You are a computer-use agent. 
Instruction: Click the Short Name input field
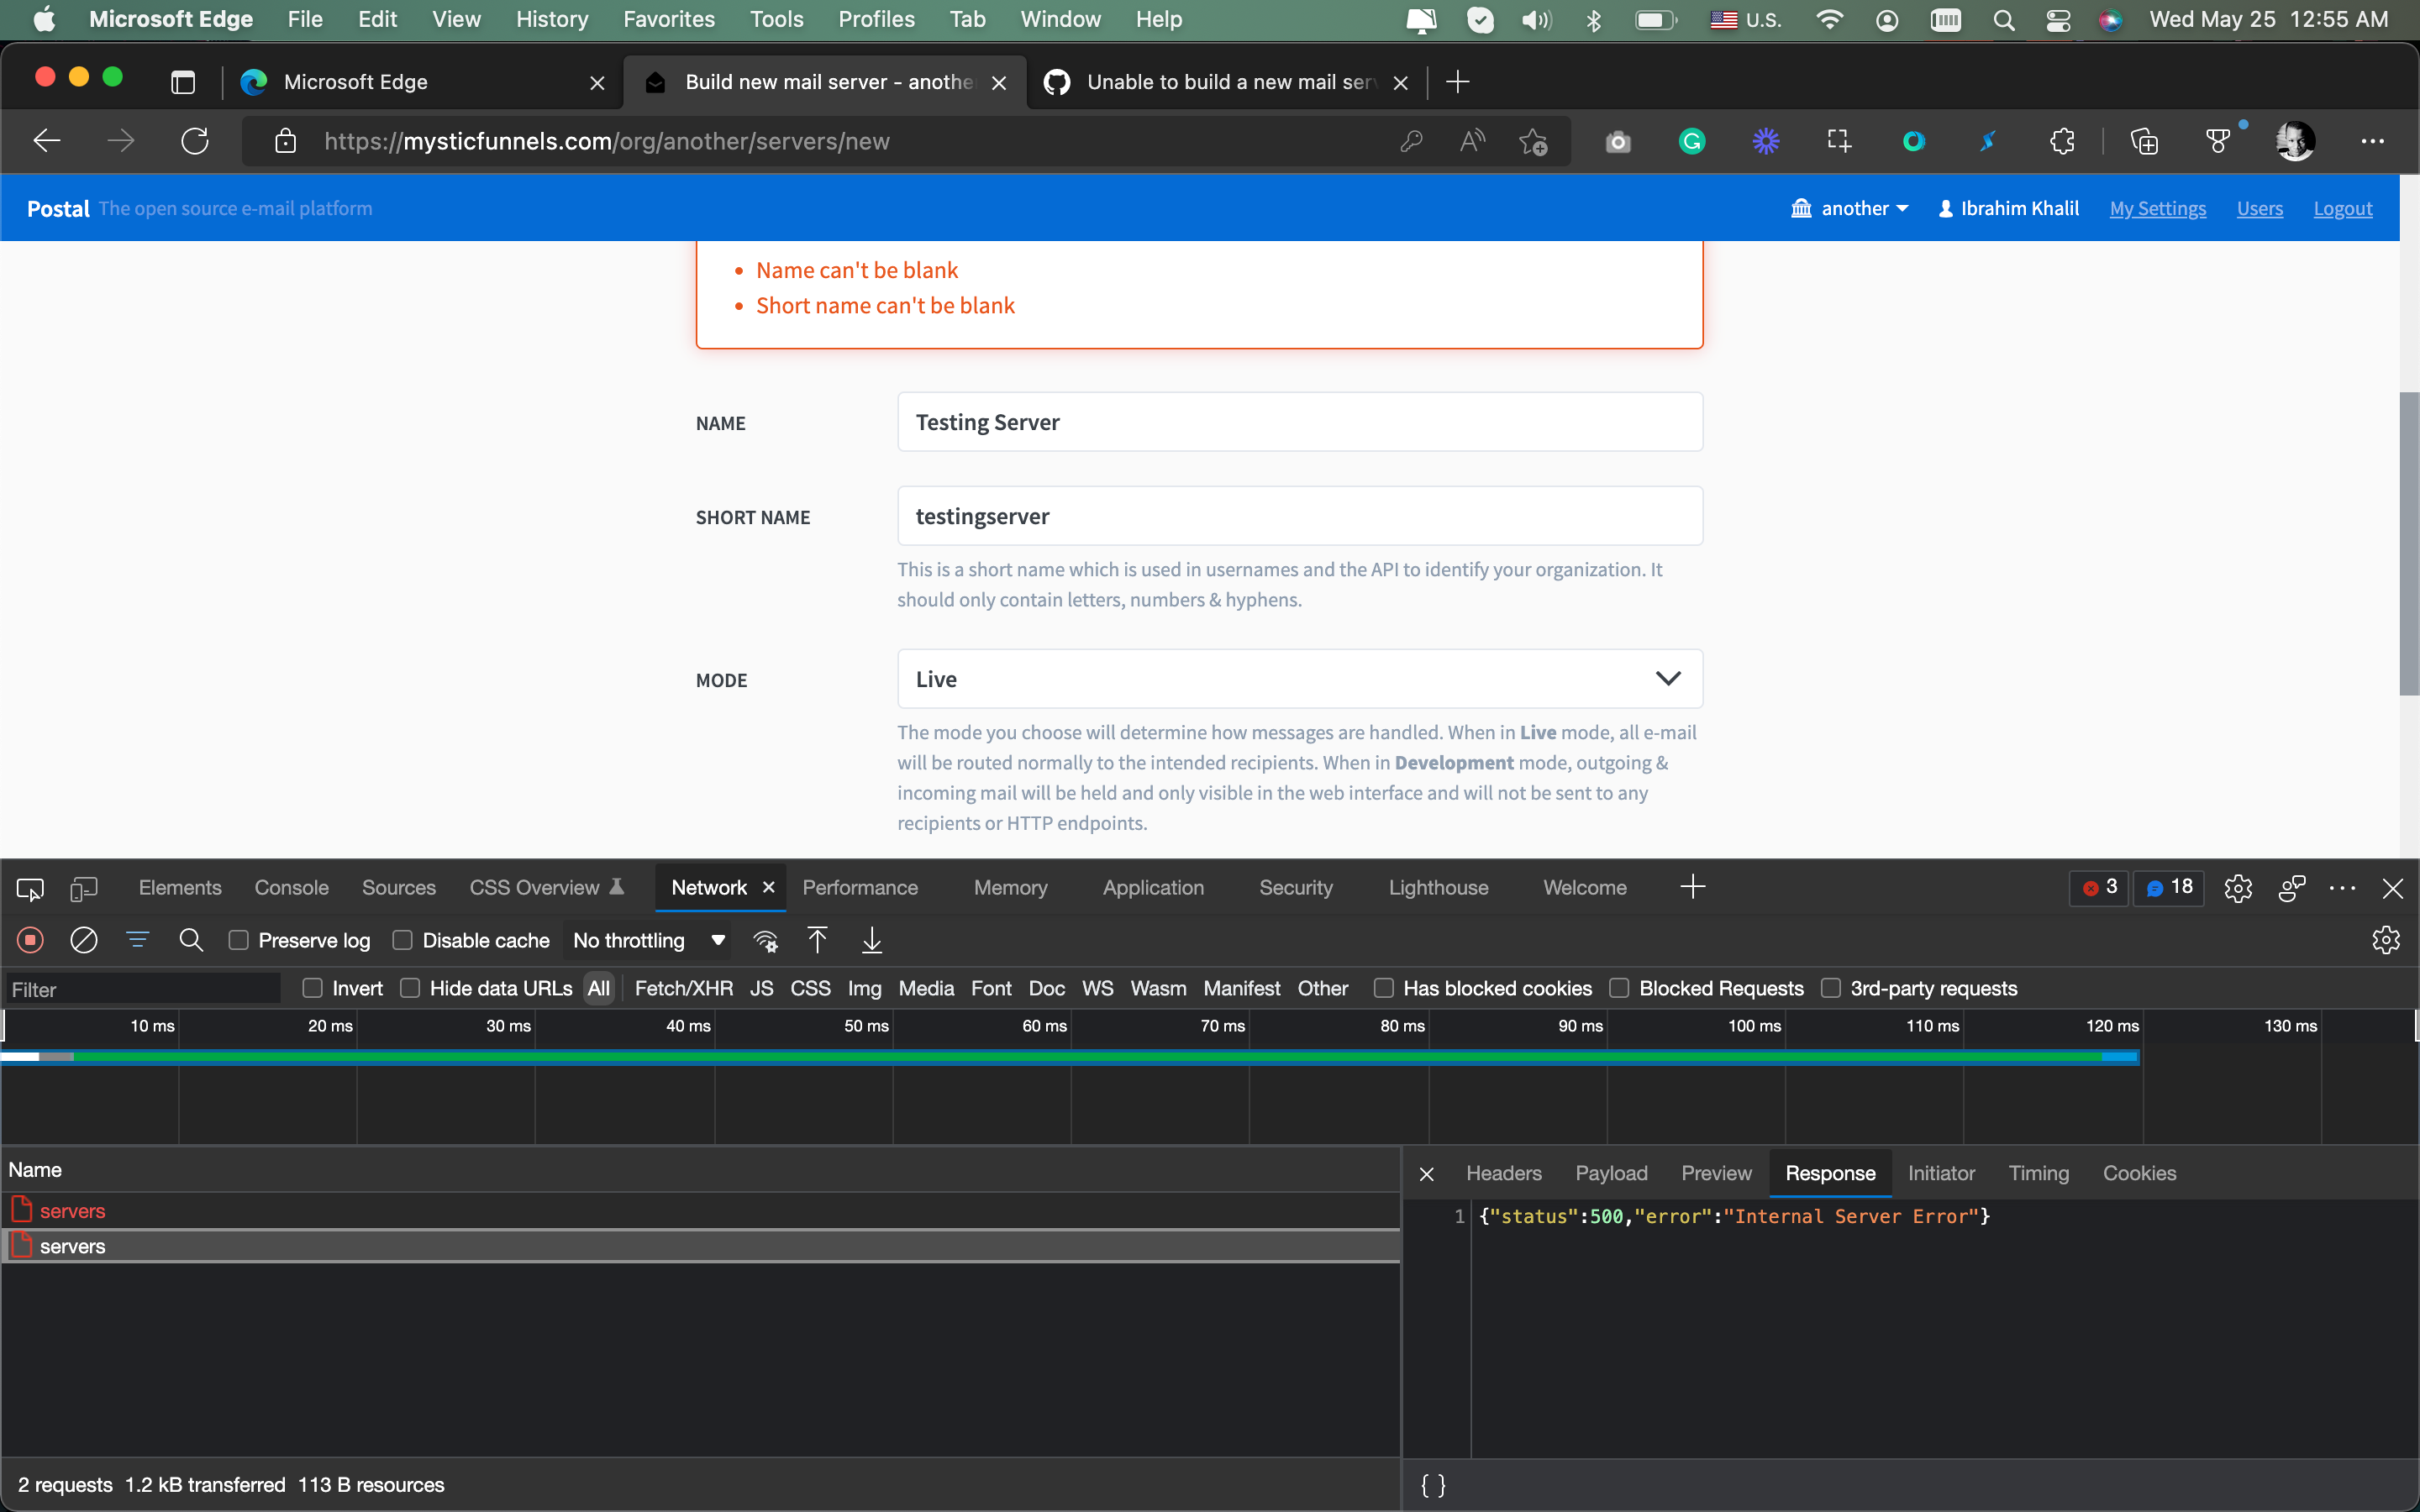click(1299, 516)
